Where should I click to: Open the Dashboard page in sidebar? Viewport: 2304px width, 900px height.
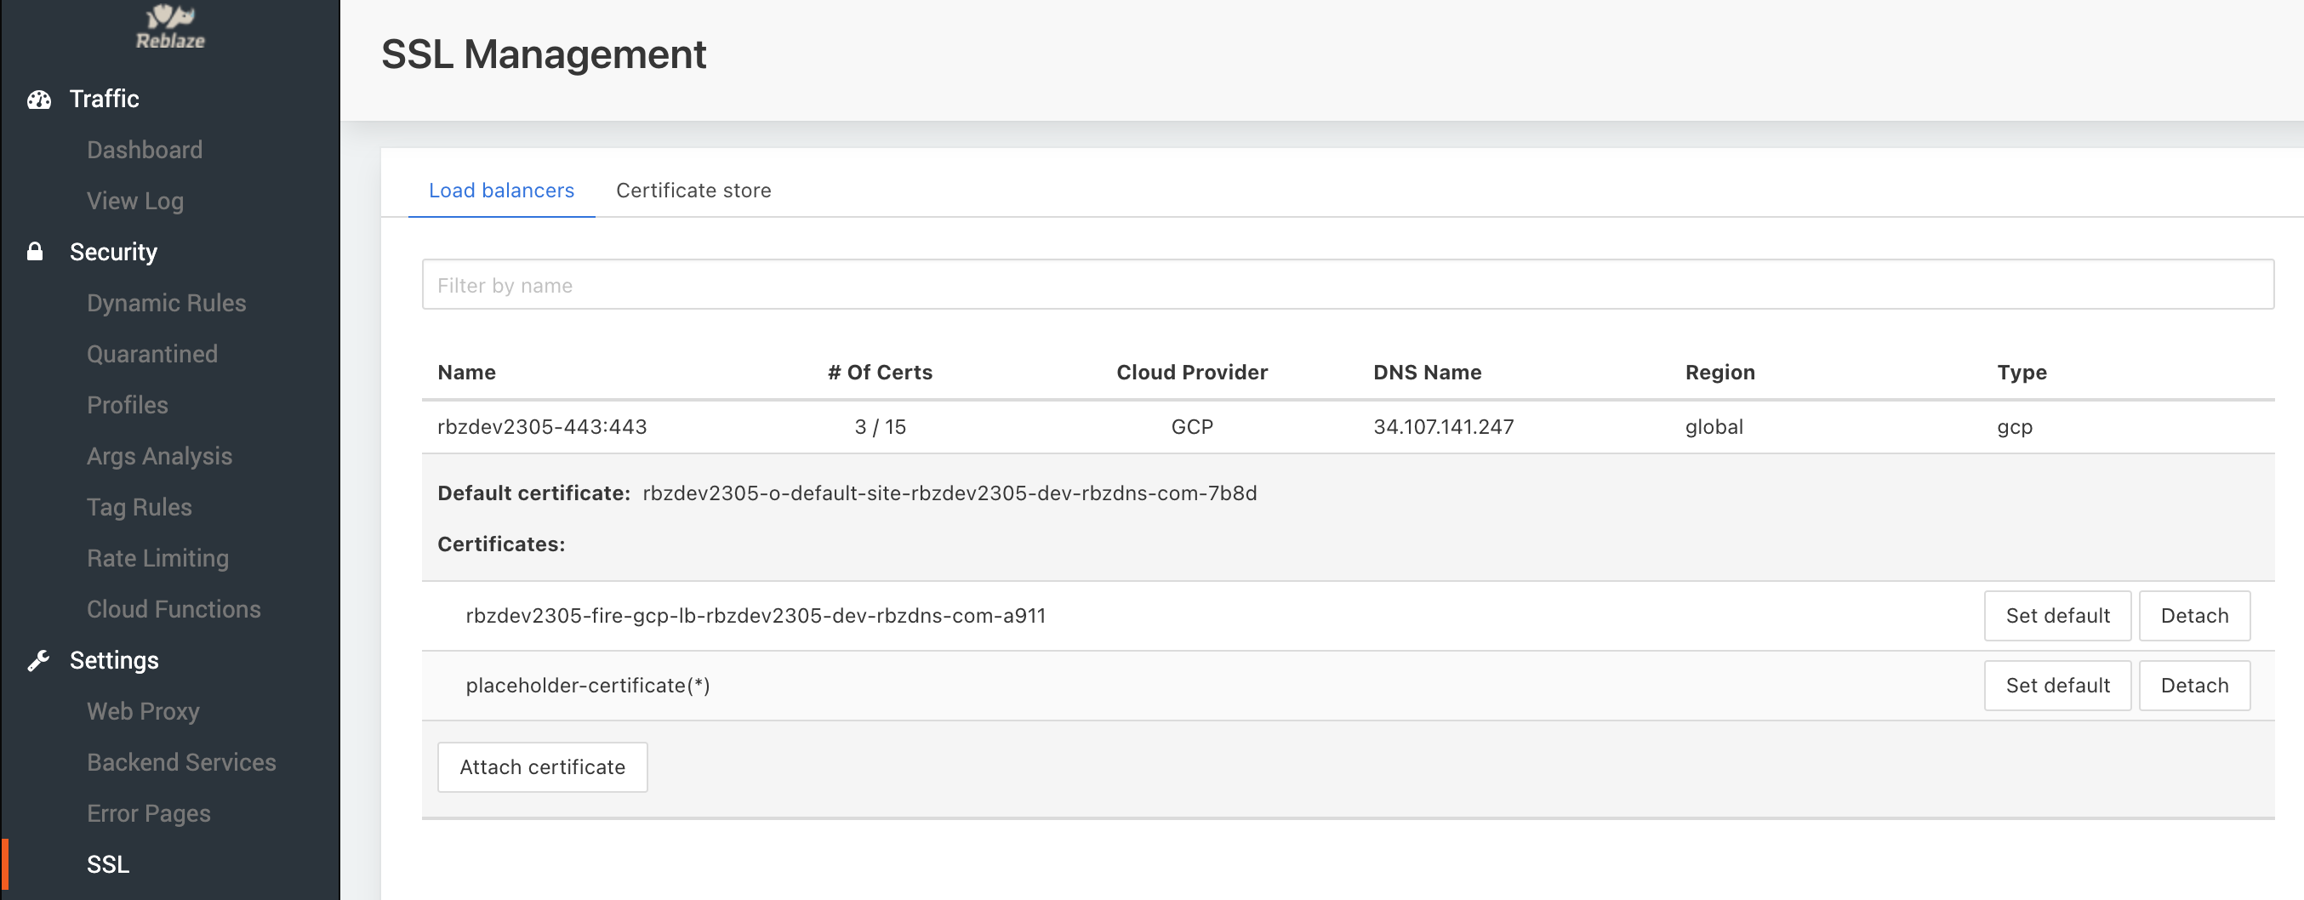(145, 150)
